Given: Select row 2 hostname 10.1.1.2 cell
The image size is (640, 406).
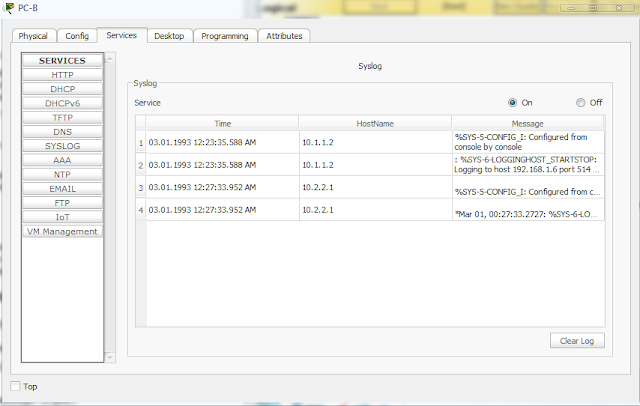Looking at the screenshot, I should [x=376, y=165].
